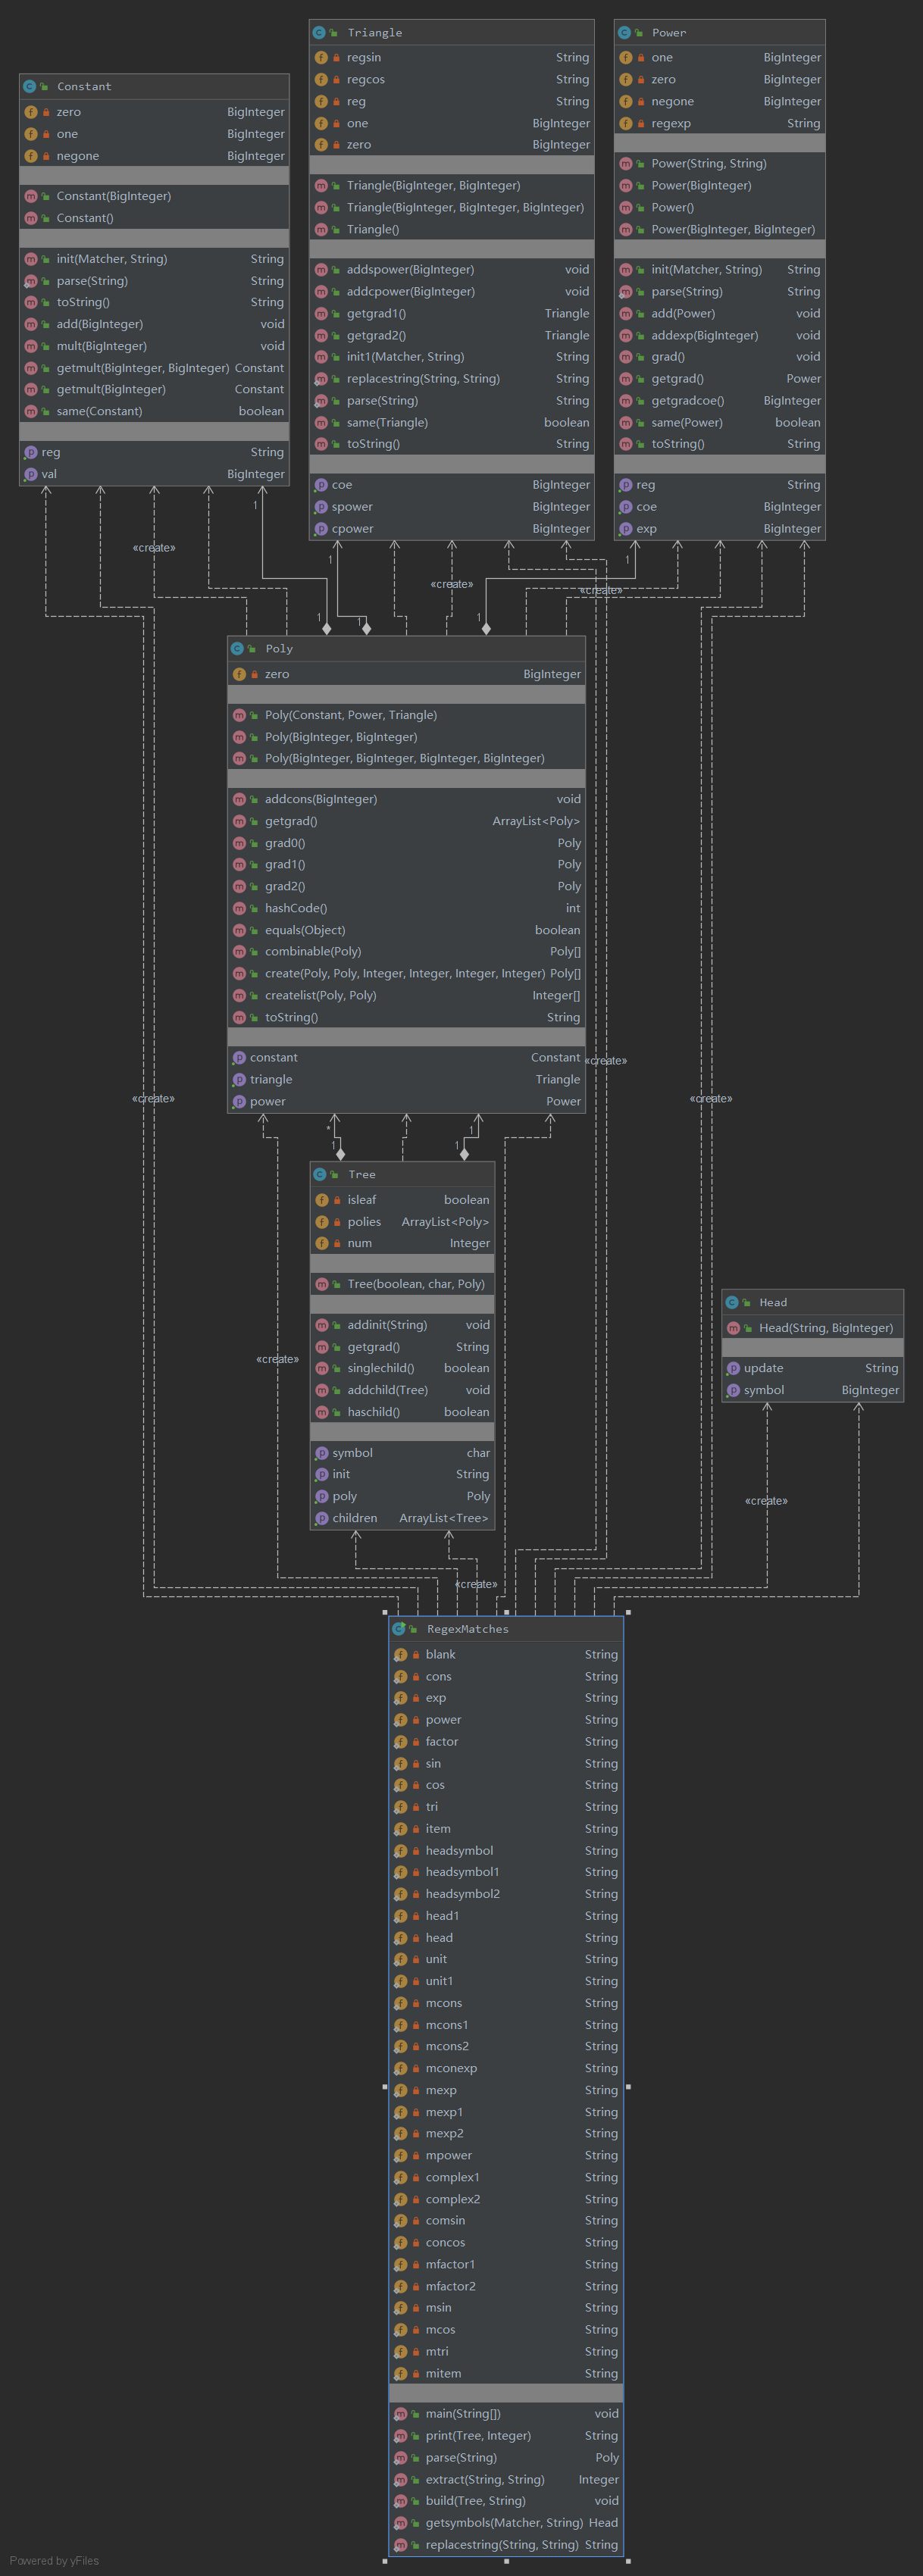Select the complex1 field in RegexMatches
This screenshot has height=2576, width=923.
(x=506, y=2178)
